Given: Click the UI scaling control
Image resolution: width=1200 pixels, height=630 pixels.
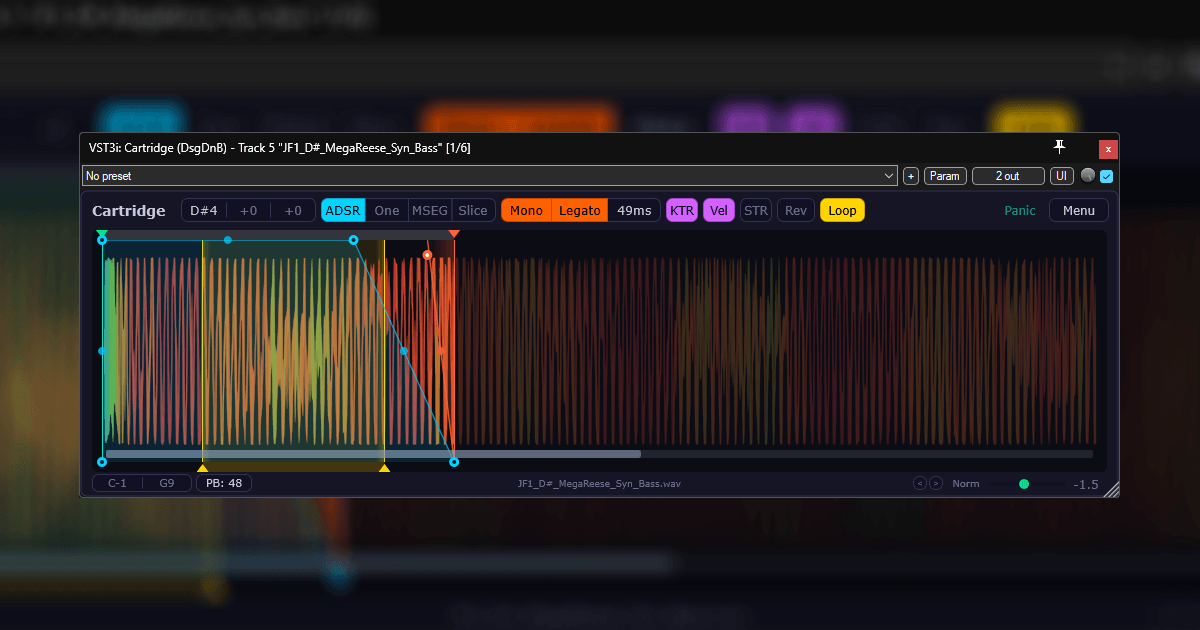Looking at the screenshot, I should click(x=1061, y=175).
